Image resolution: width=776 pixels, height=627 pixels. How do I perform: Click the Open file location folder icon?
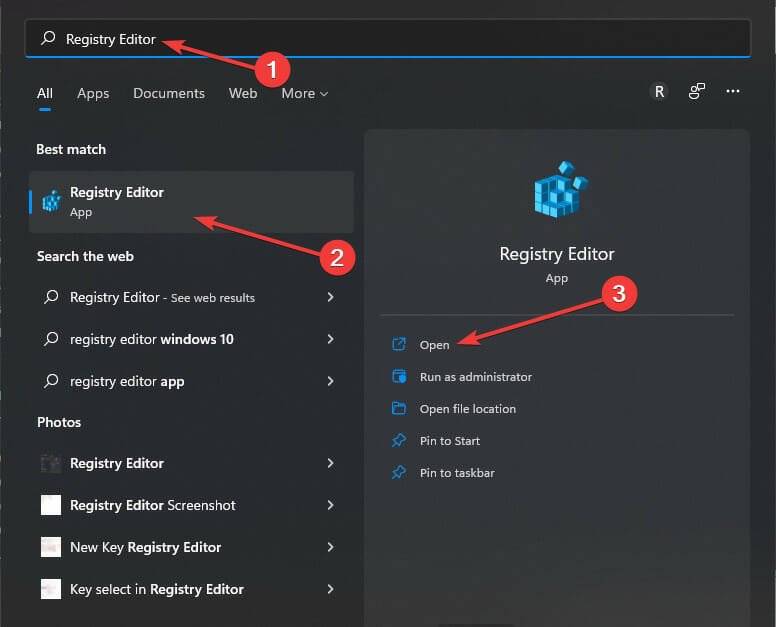pos(399,408)
